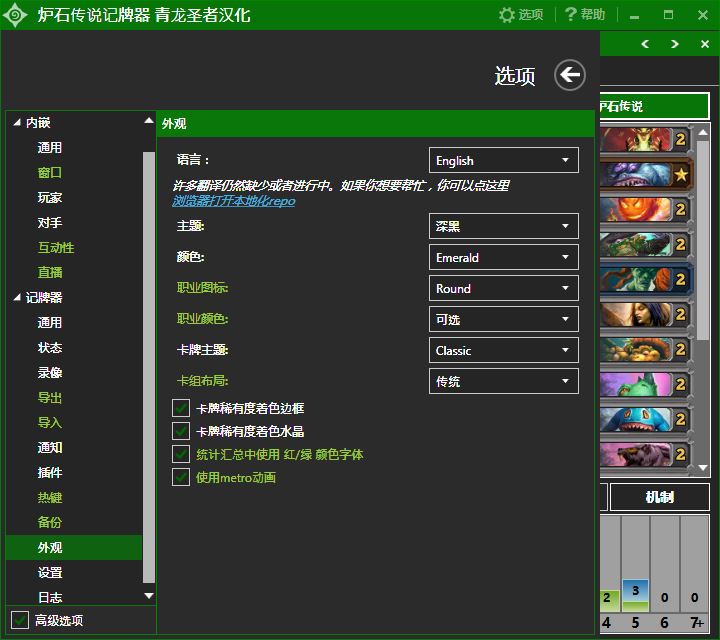Image resolution: width=720 pixels, height=640 pixels.
Task: Click the deck list scroll-up arrow
Action: (703, 133)
